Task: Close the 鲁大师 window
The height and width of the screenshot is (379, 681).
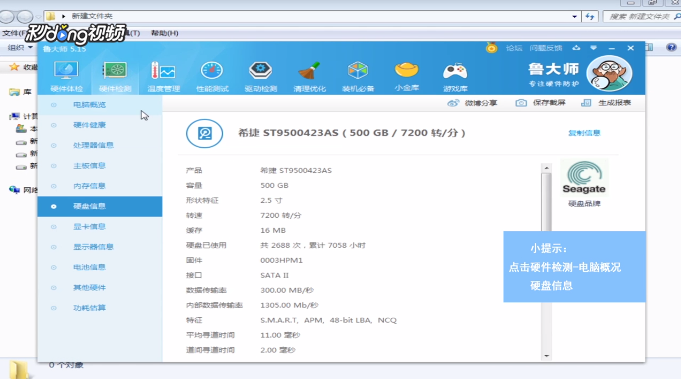Action: coord(631,48)
